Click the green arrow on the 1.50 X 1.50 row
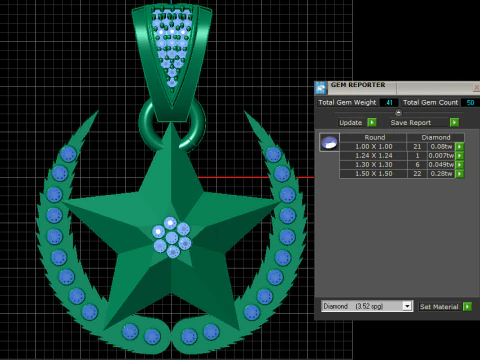Viewport: 480px width, 360px height. tap(460, 173)
